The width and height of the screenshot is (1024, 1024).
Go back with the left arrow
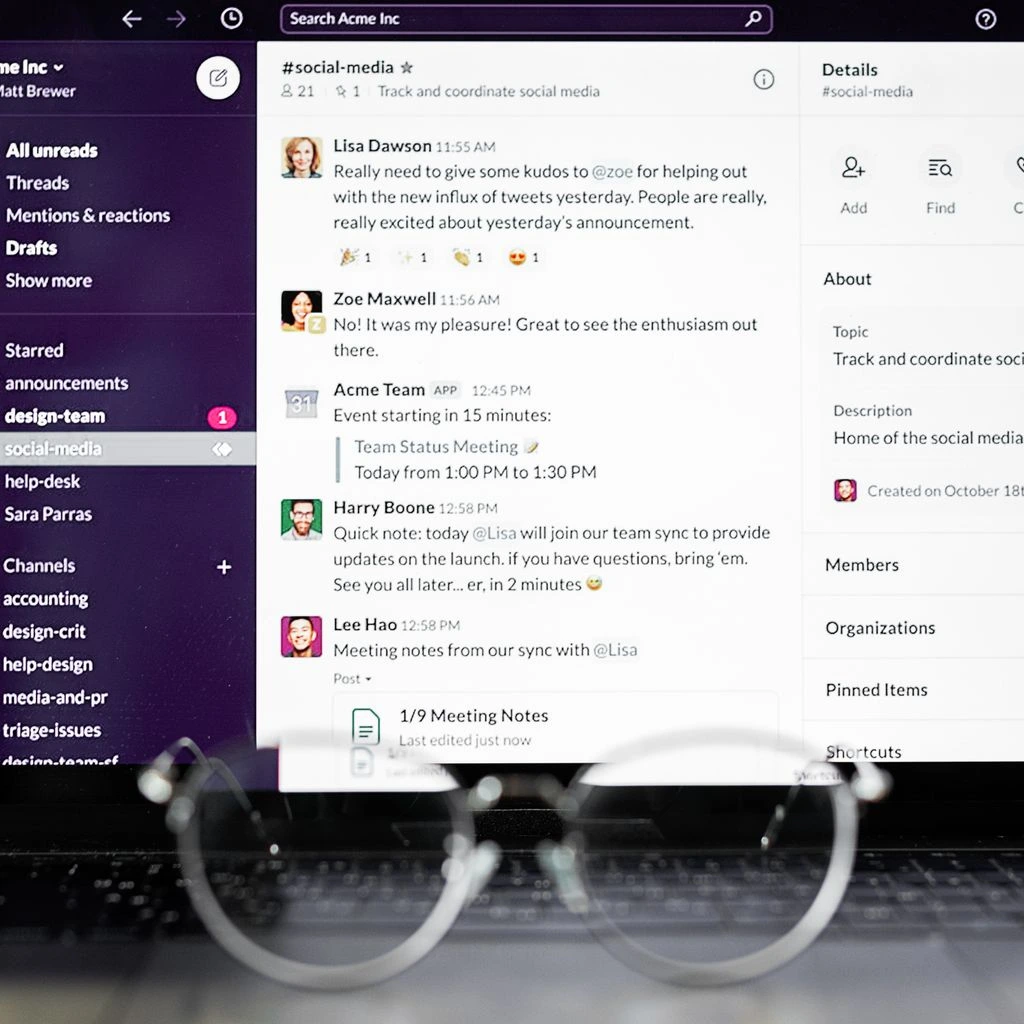click(x=132, y=19)
